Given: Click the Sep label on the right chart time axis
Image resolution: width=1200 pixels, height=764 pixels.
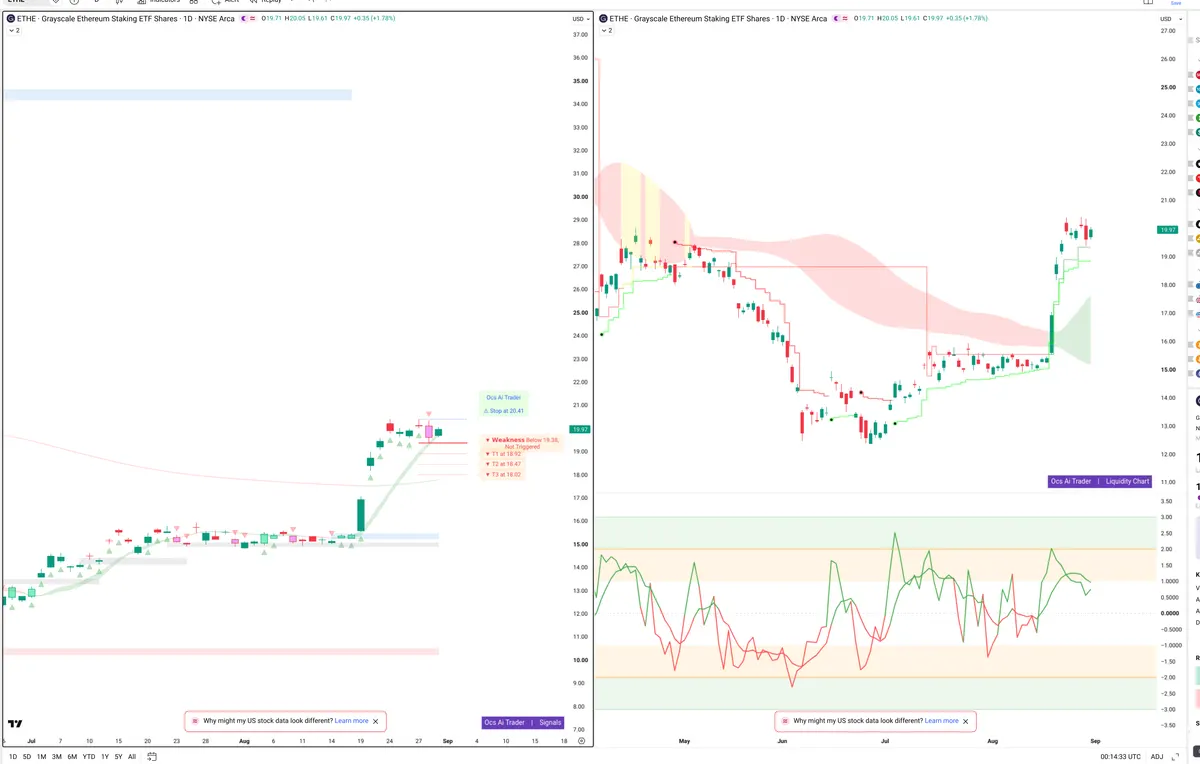Looking at the screenshot, I should pos(1095,741).
